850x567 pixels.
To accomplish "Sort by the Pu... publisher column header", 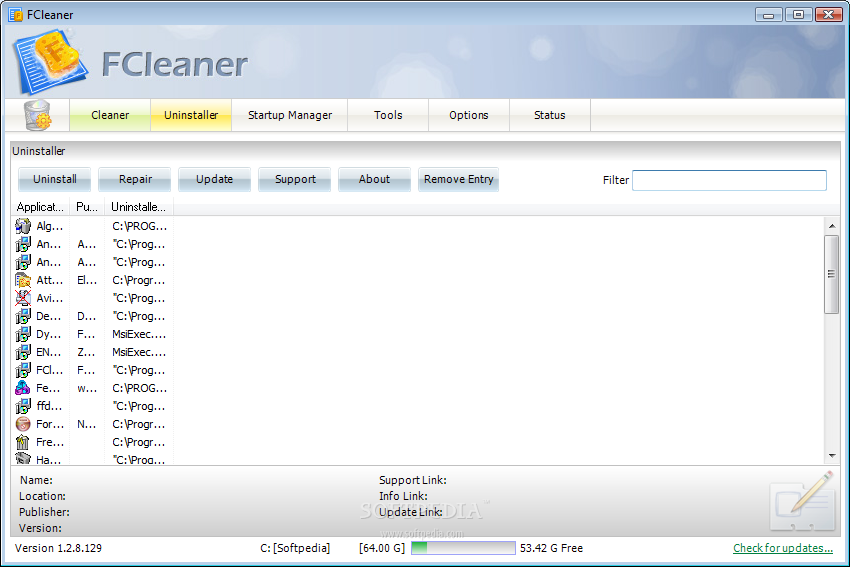I will coord(87,207).
